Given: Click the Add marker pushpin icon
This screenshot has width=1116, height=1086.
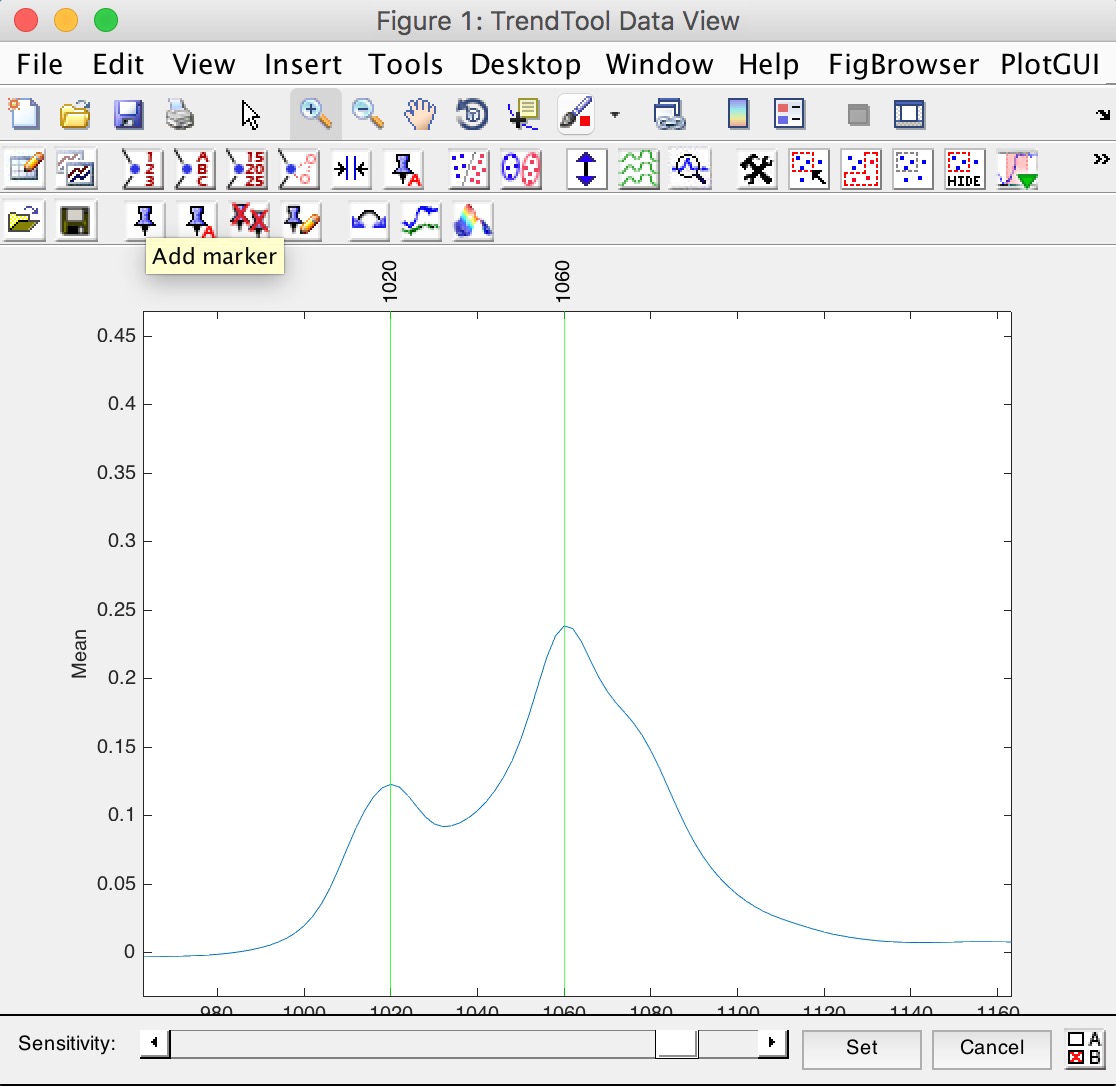Looking at the screenshot, I should click(146, 220).
